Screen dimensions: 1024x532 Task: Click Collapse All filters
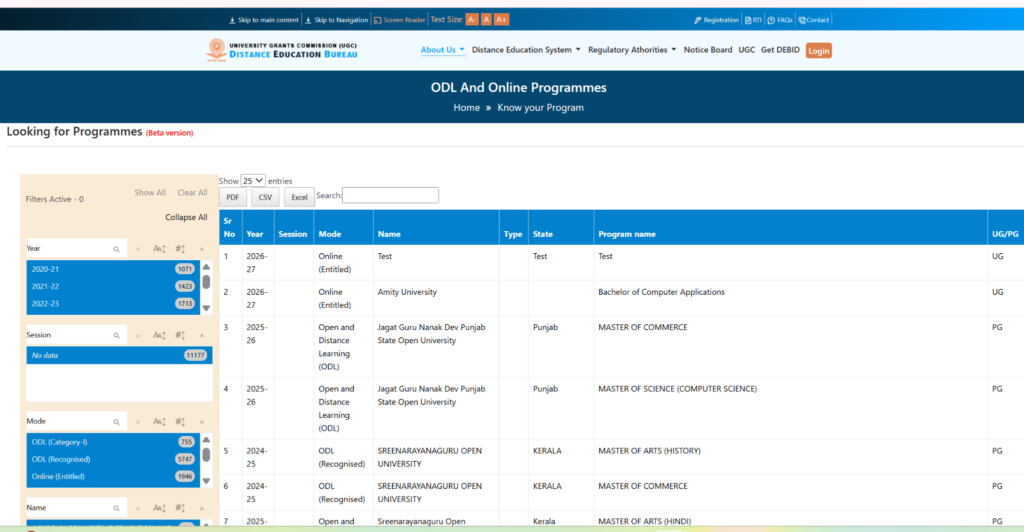(186, 217)
